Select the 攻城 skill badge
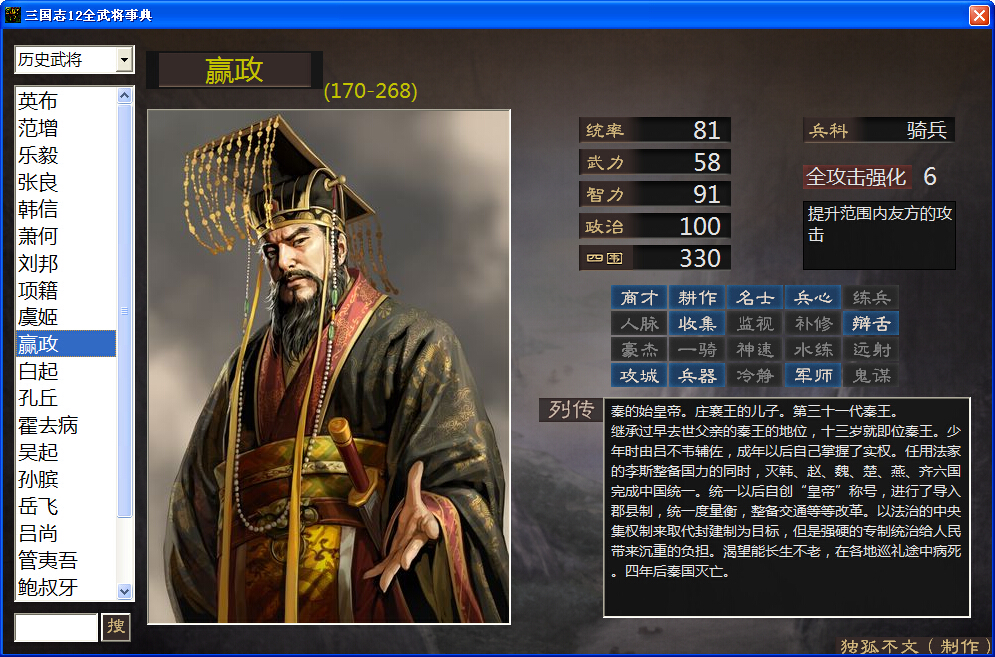This screenshot has height=657, width=995. tap(638, 375)
